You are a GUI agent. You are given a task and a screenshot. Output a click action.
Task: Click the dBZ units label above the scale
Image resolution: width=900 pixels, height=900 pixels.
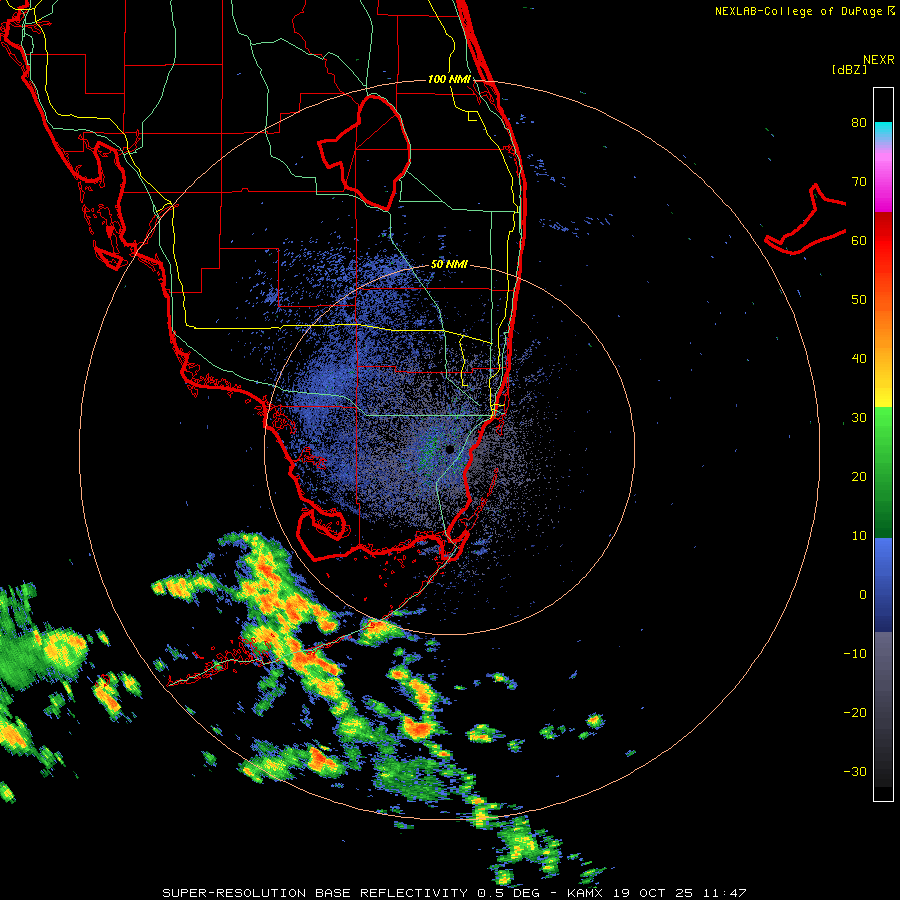849,69
